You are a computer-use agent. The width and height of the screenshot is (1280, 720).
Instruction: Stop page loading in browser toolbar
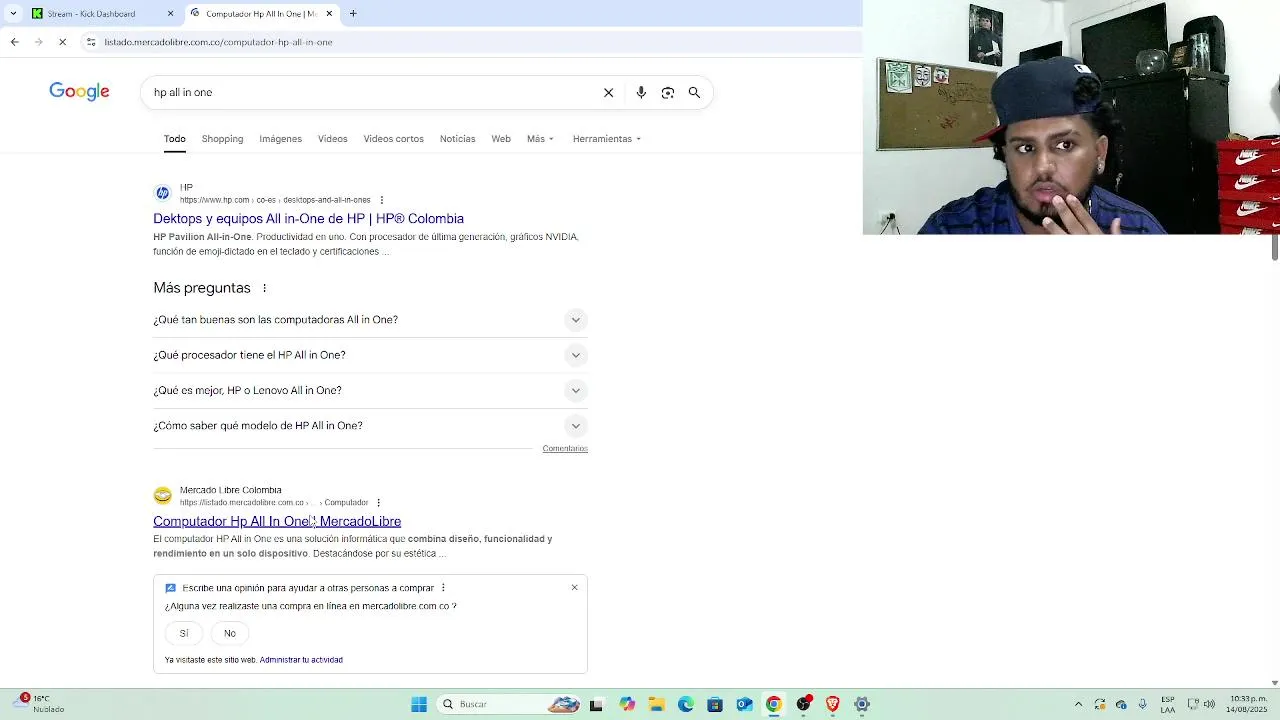[62, 42]
